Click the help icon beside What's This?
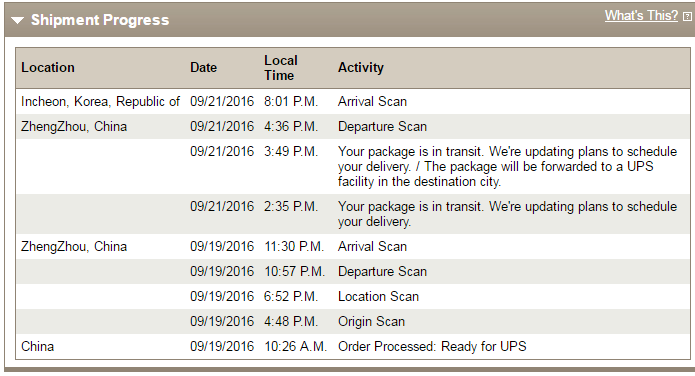 [x=687, y=16]
